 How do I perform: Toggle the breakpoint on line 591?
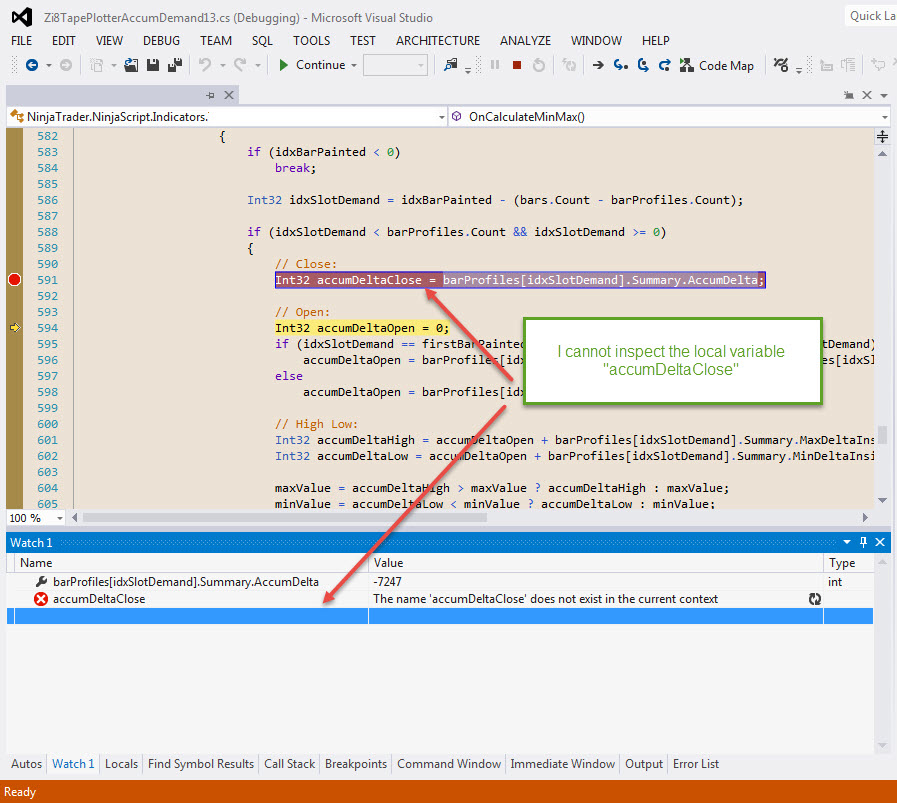[14, 280]
